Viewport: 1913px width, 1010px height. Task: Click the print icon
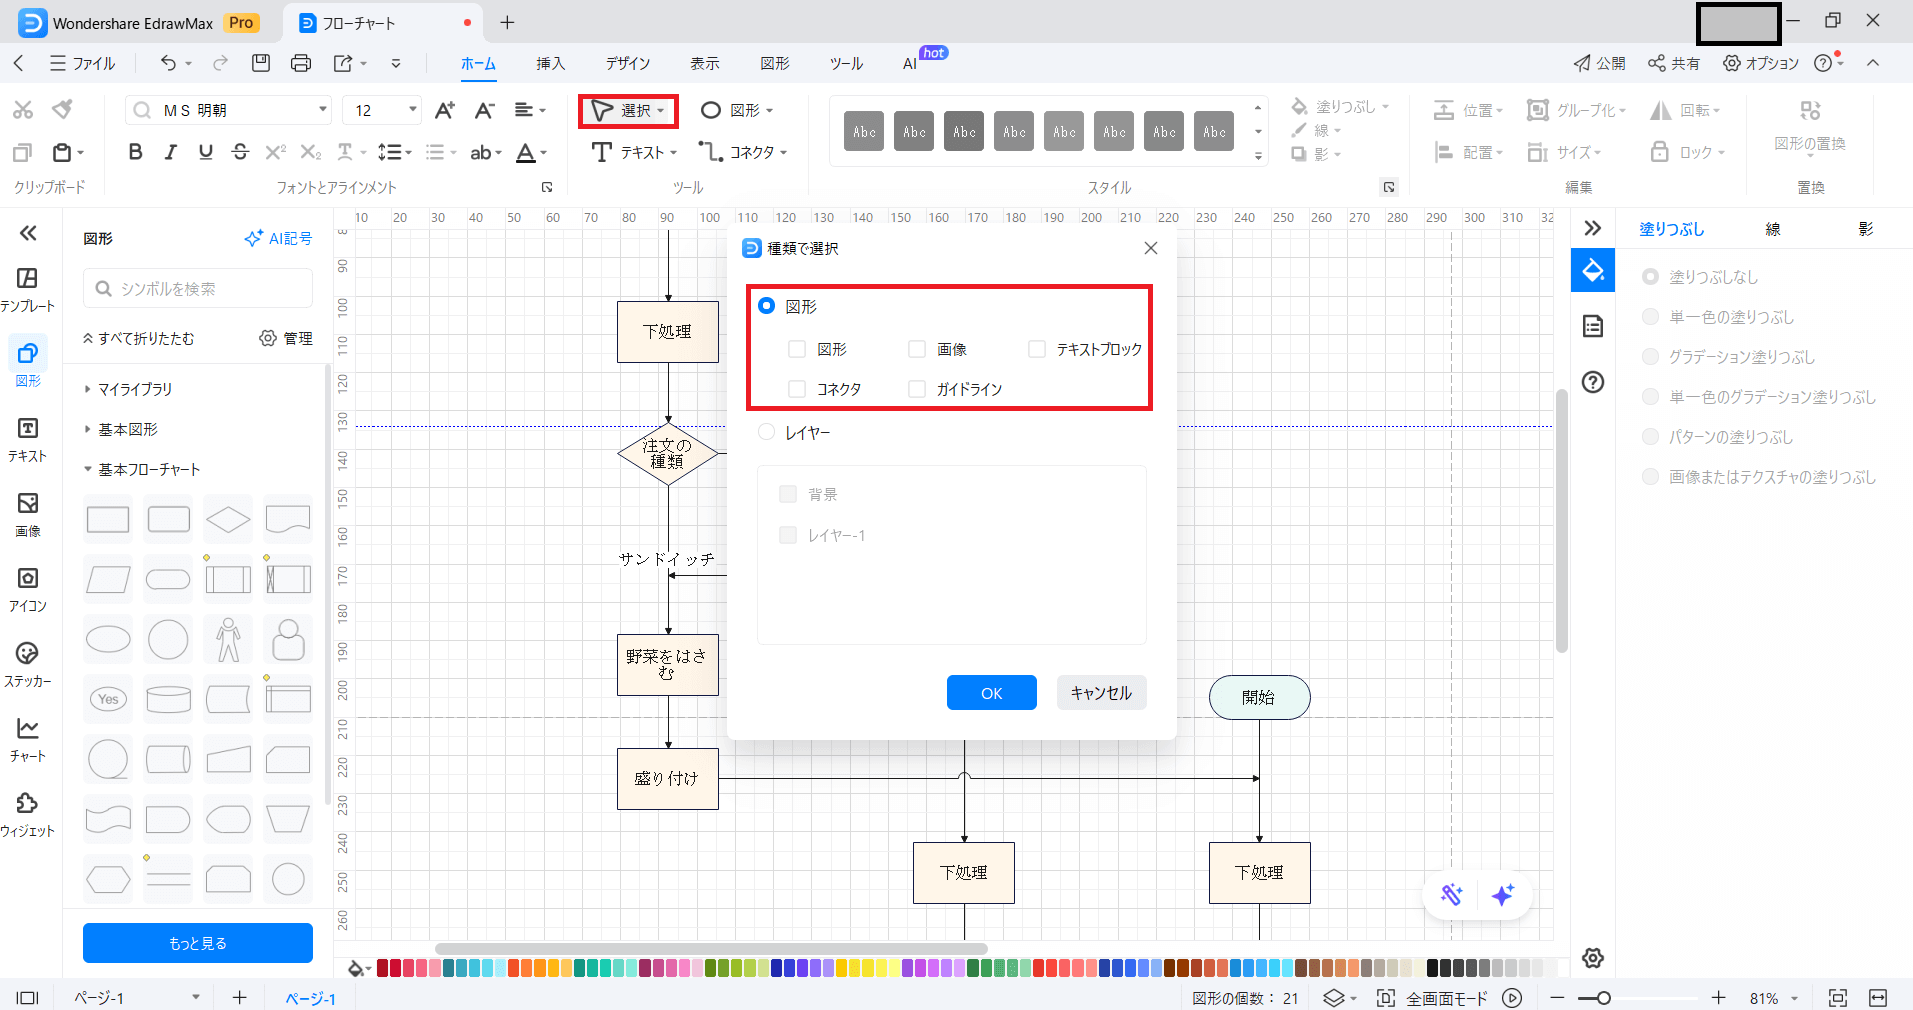(301, 63)
